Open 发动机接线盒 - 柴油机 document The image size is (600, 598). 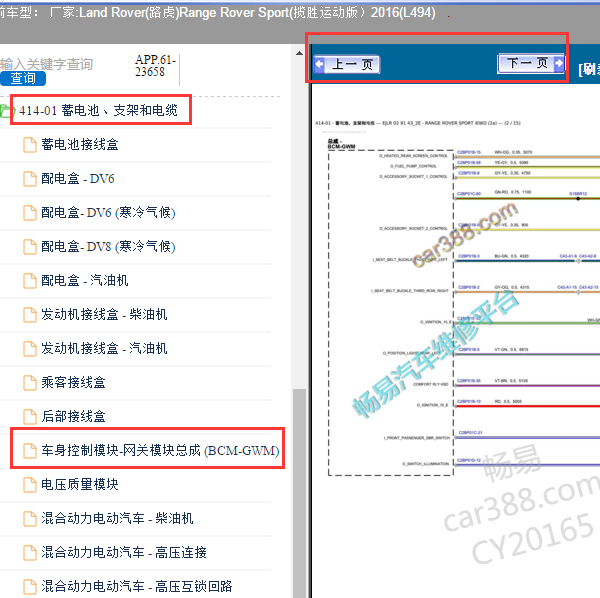[104, 314]
